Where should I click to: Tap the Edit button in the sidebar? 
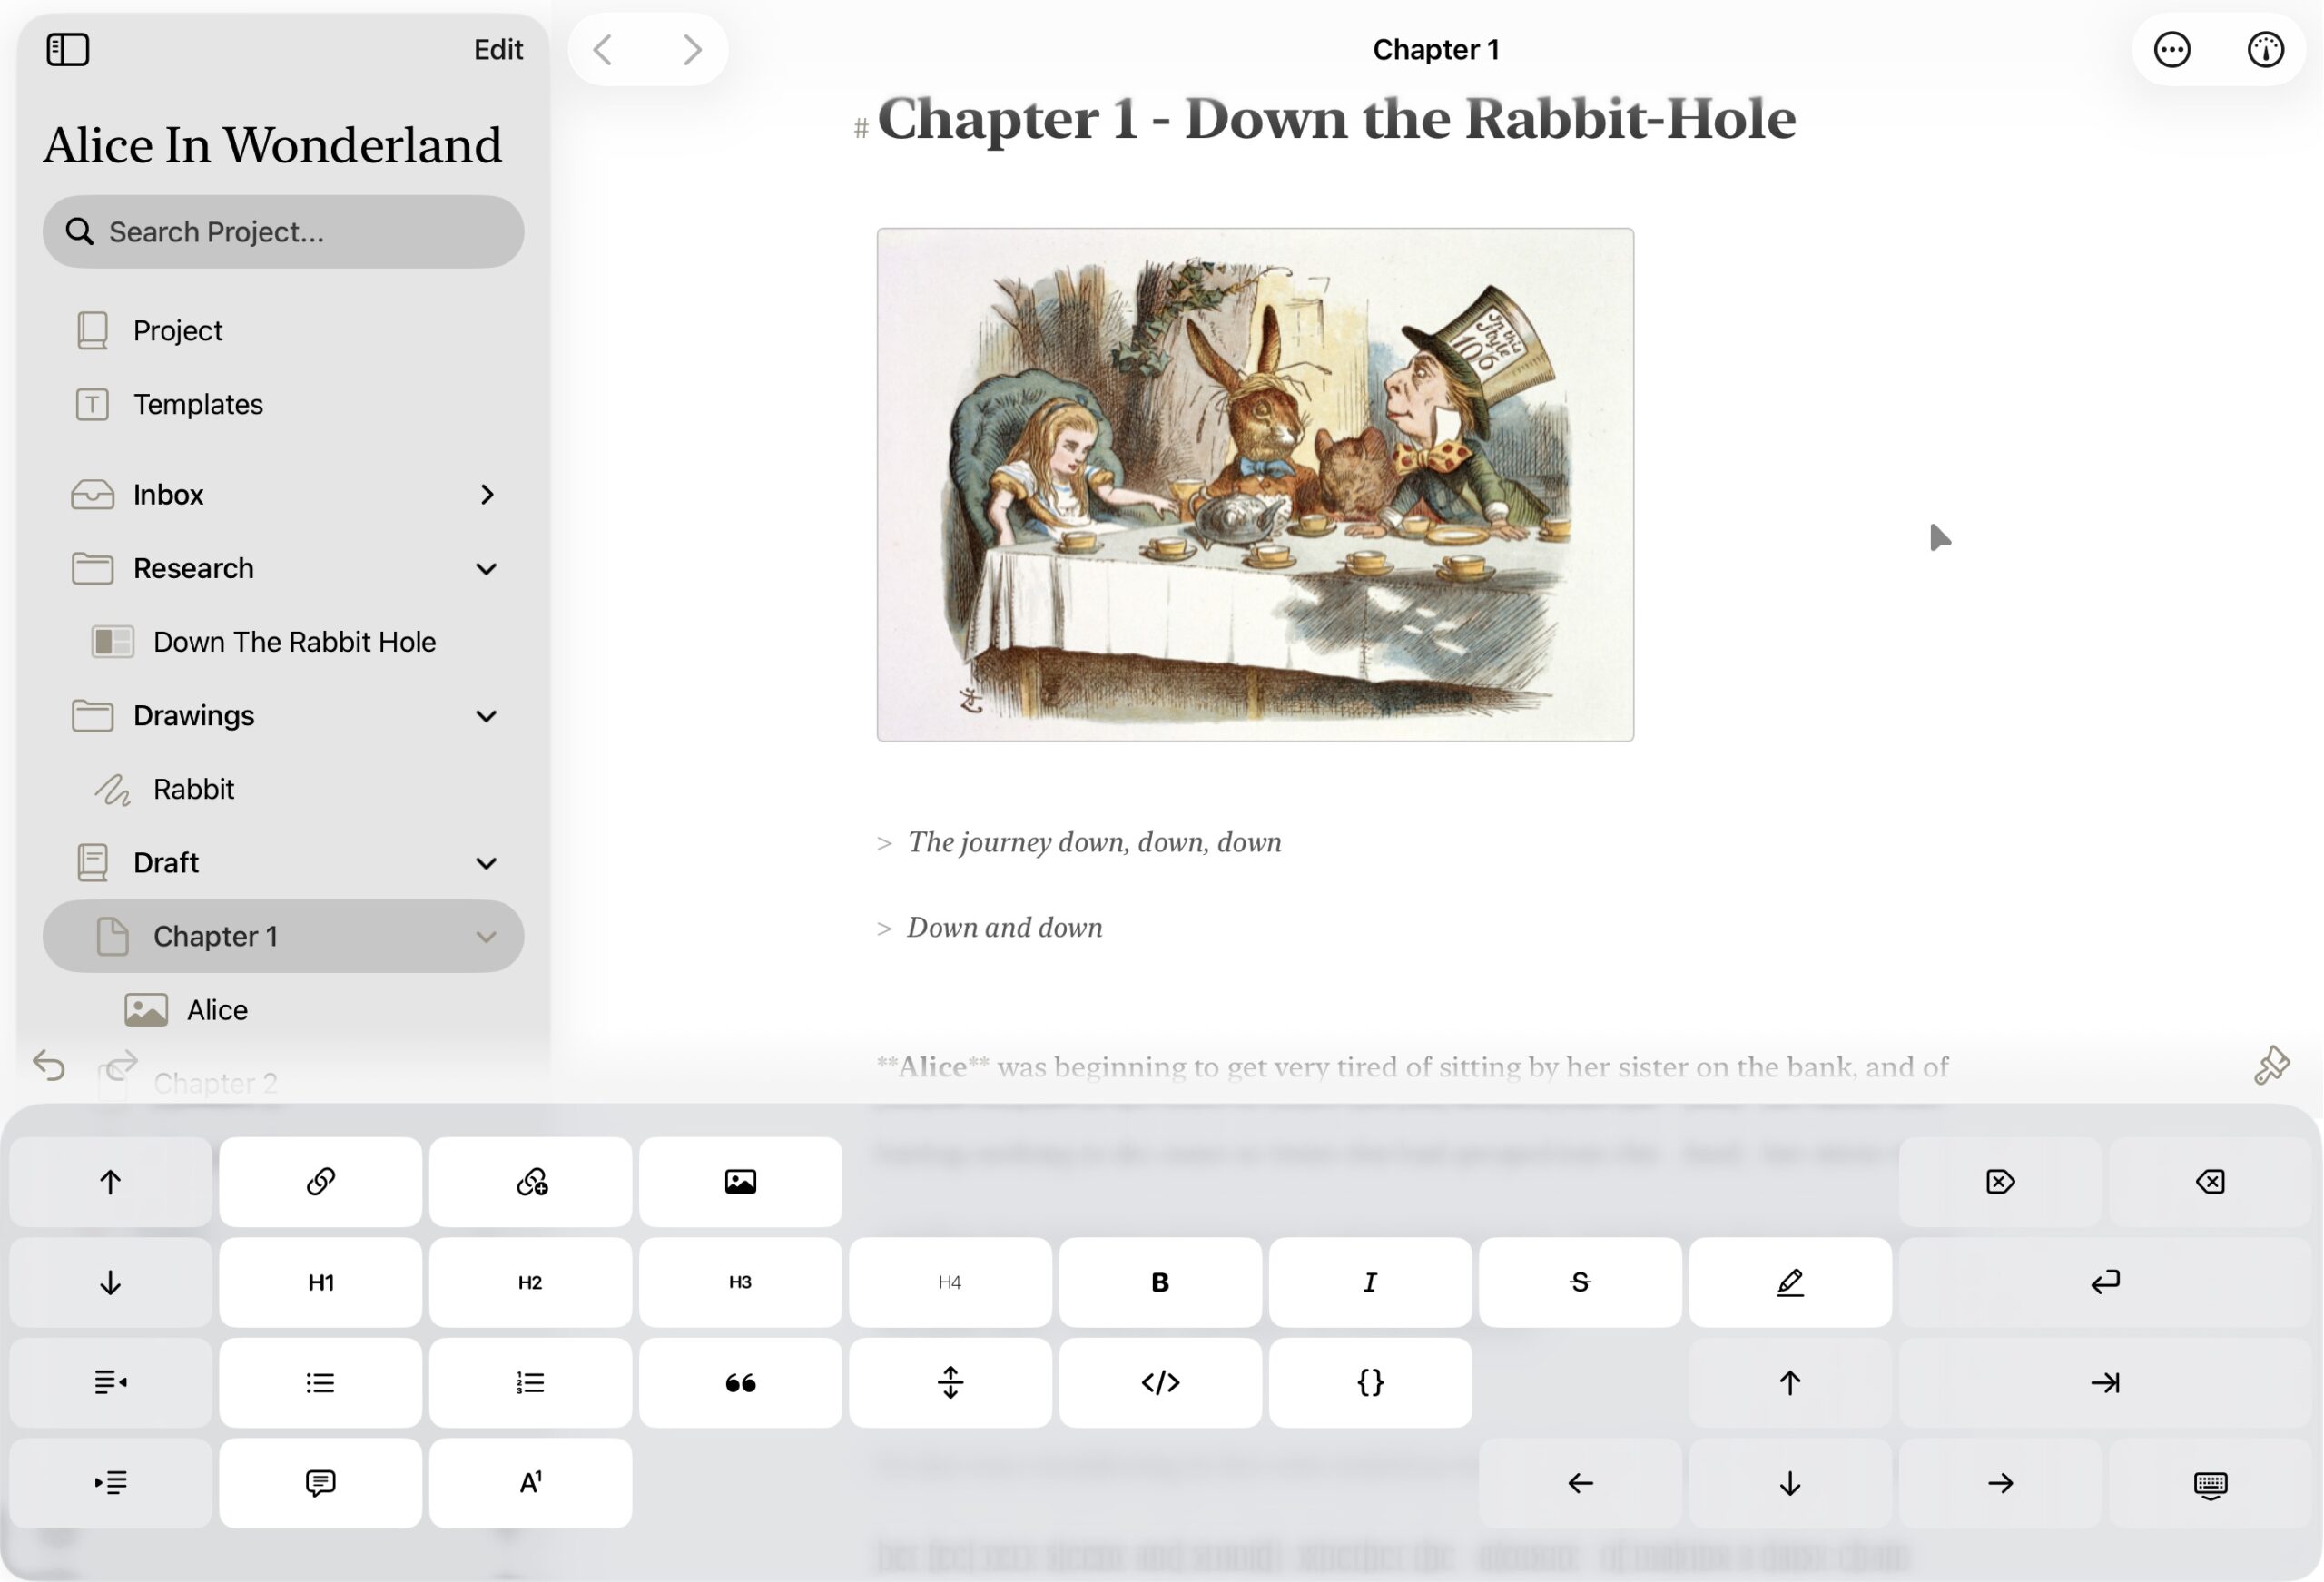(x=497, y=48)
